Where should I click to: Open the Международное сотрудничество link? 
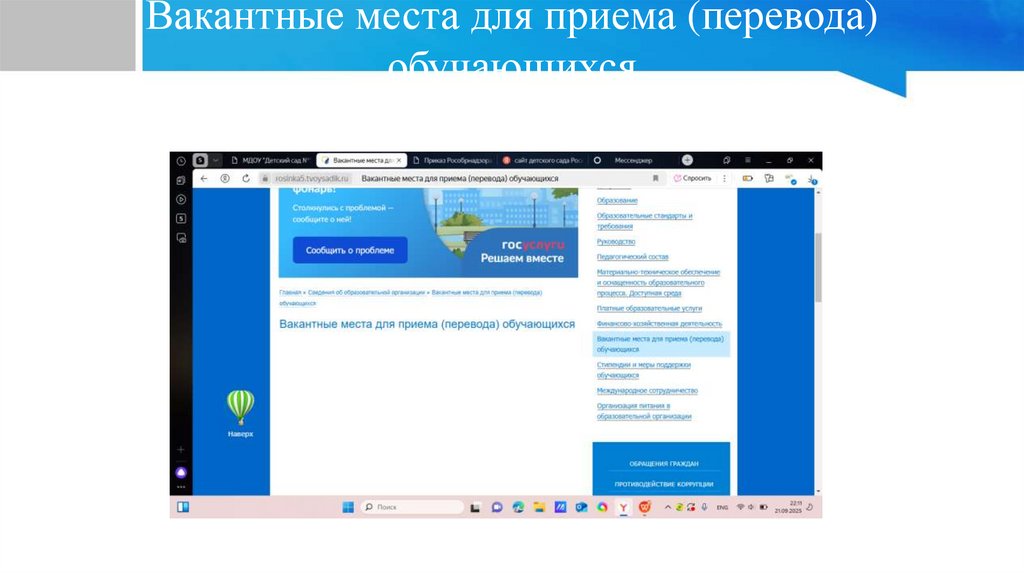[647, 391]
